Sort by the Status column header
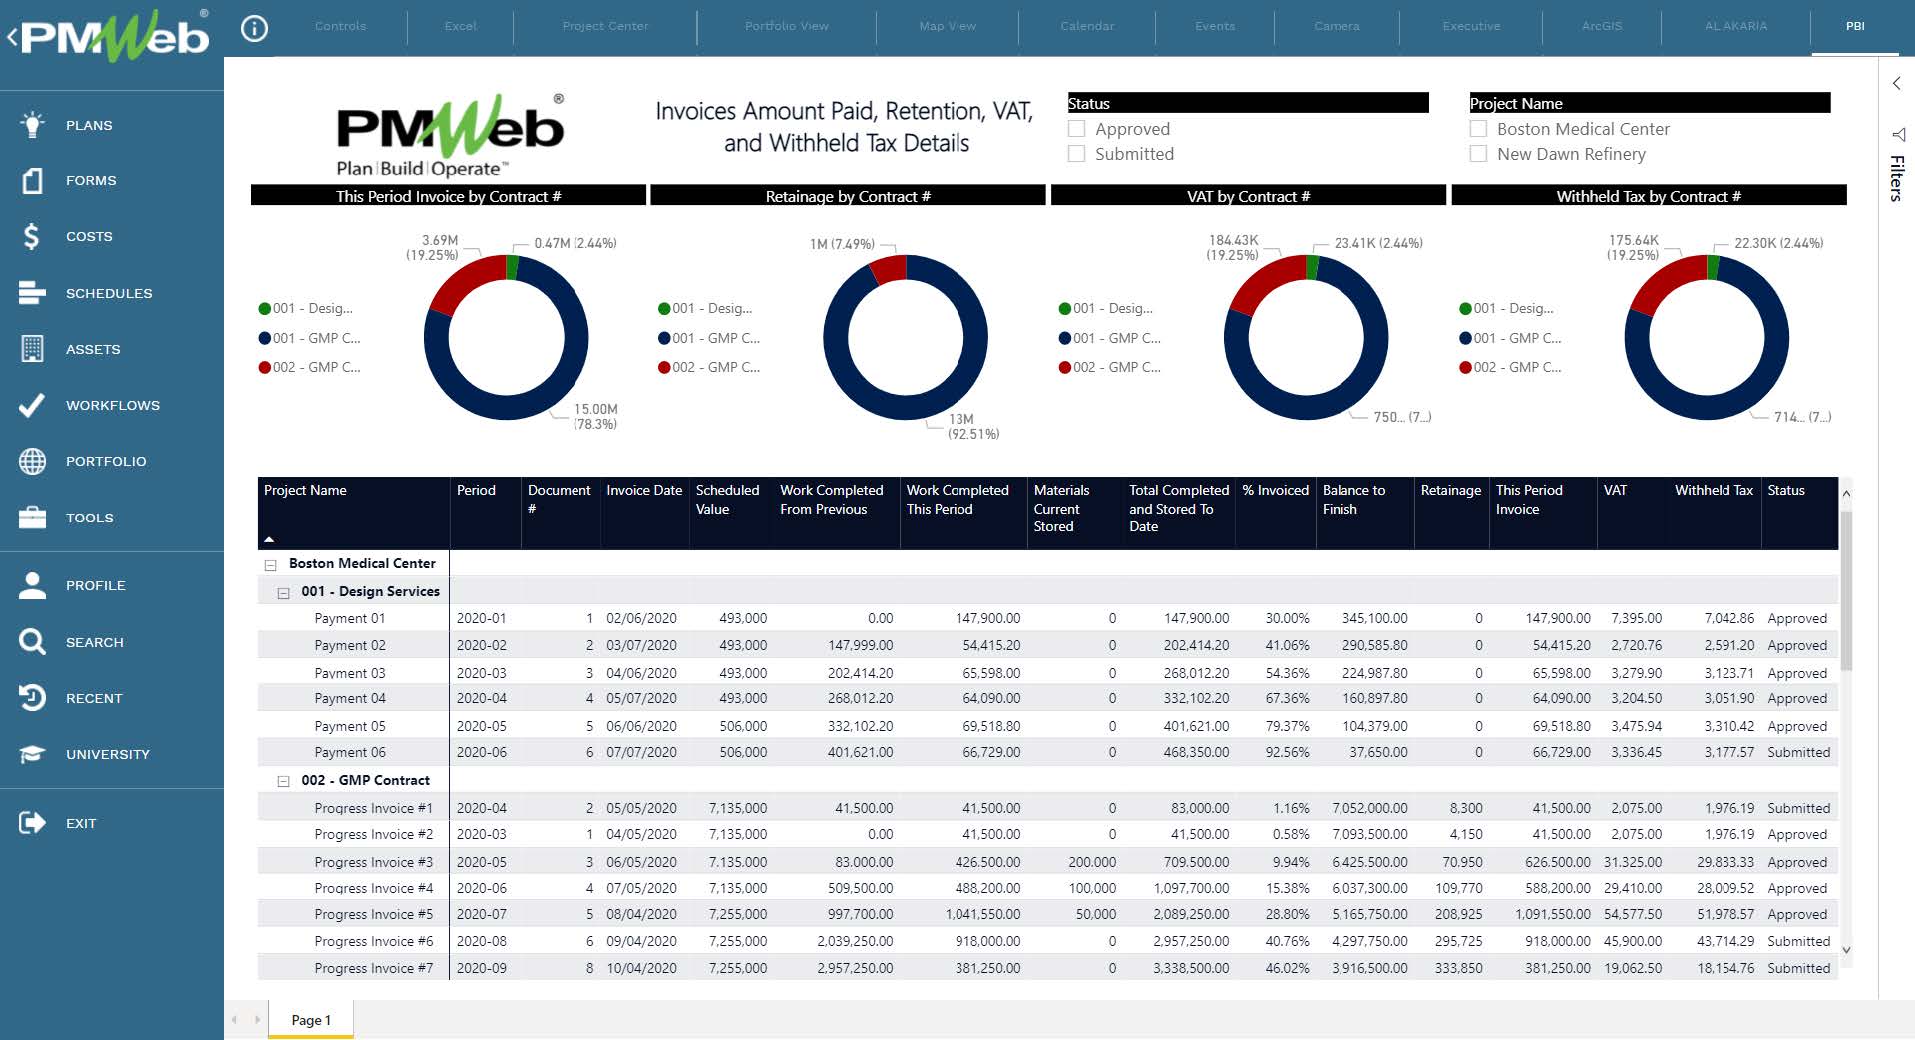 click(1786, 490)
